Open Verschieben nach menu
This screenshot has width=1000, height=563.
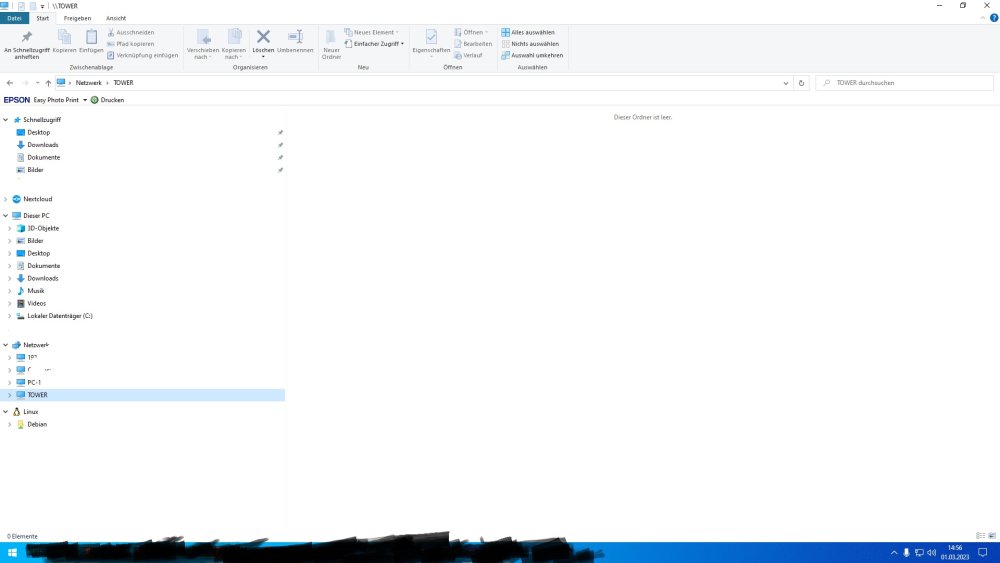[203, 45]
